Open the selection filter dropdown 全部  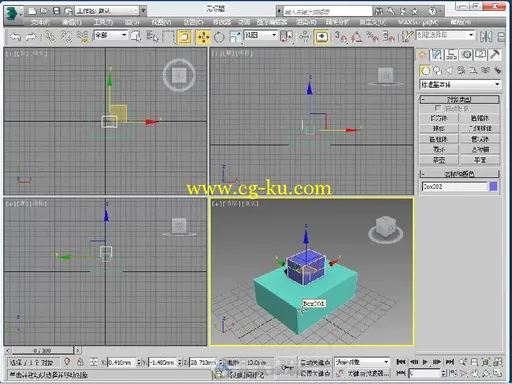point(110,35)
